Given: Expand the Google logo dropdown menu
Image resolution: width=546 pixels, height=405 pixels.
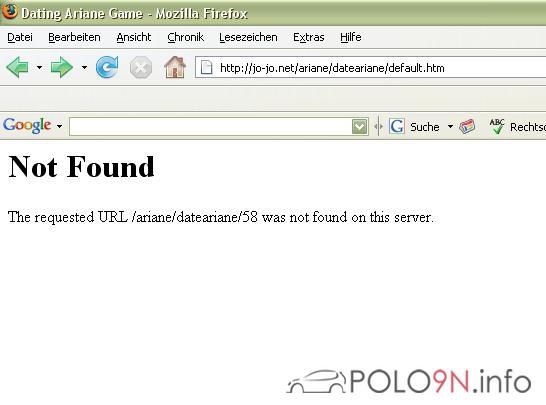Looking at the screenshot, I should click(x=60, y=126).
